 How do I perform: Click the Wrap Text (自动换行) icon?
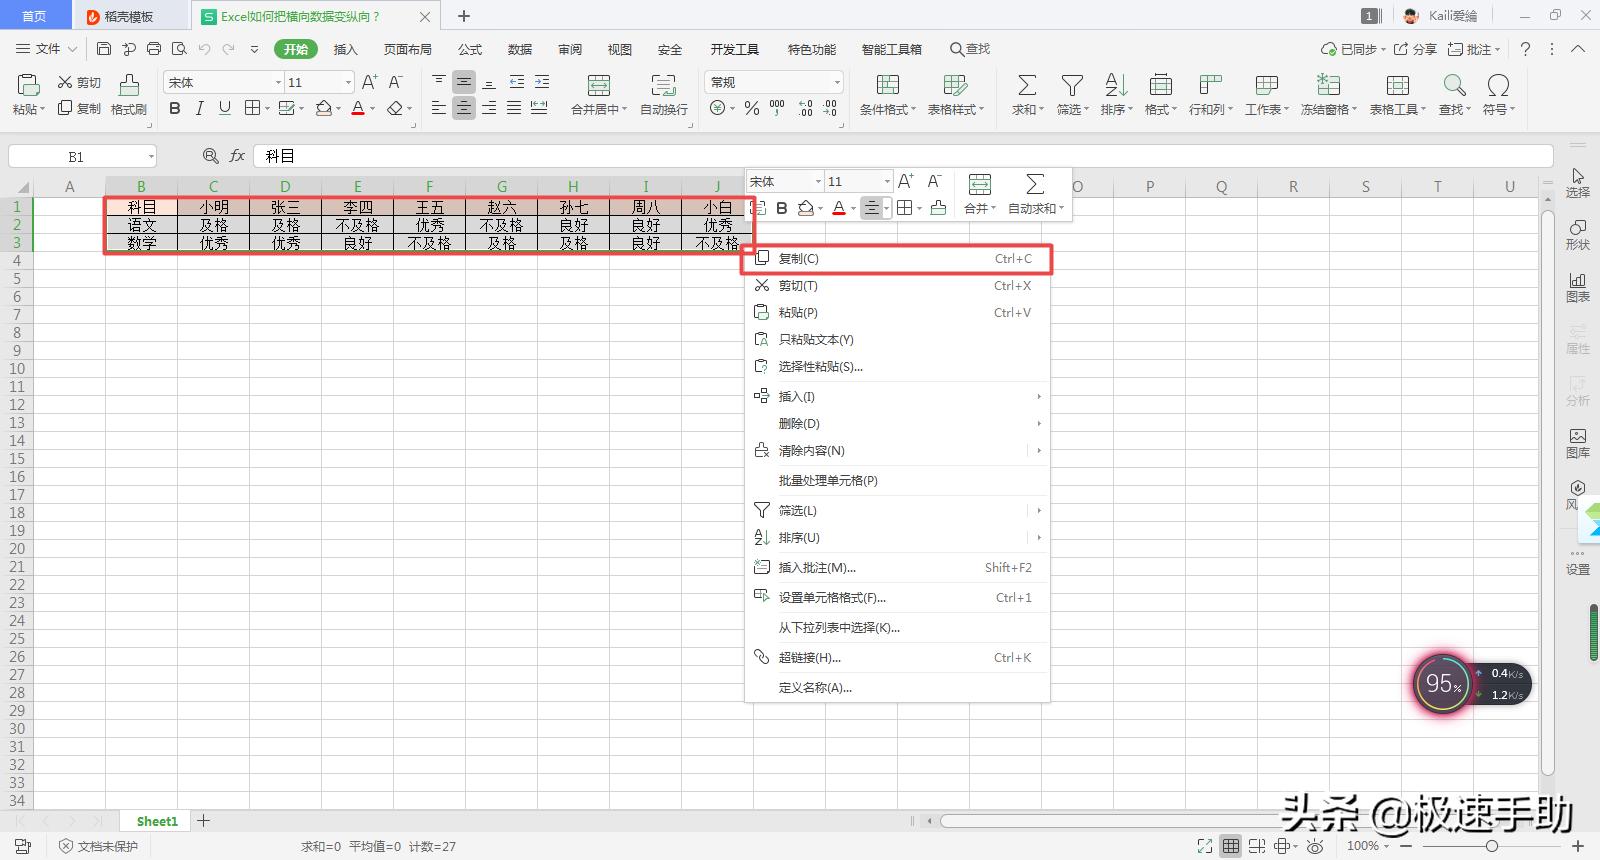(x=663, y=86)
